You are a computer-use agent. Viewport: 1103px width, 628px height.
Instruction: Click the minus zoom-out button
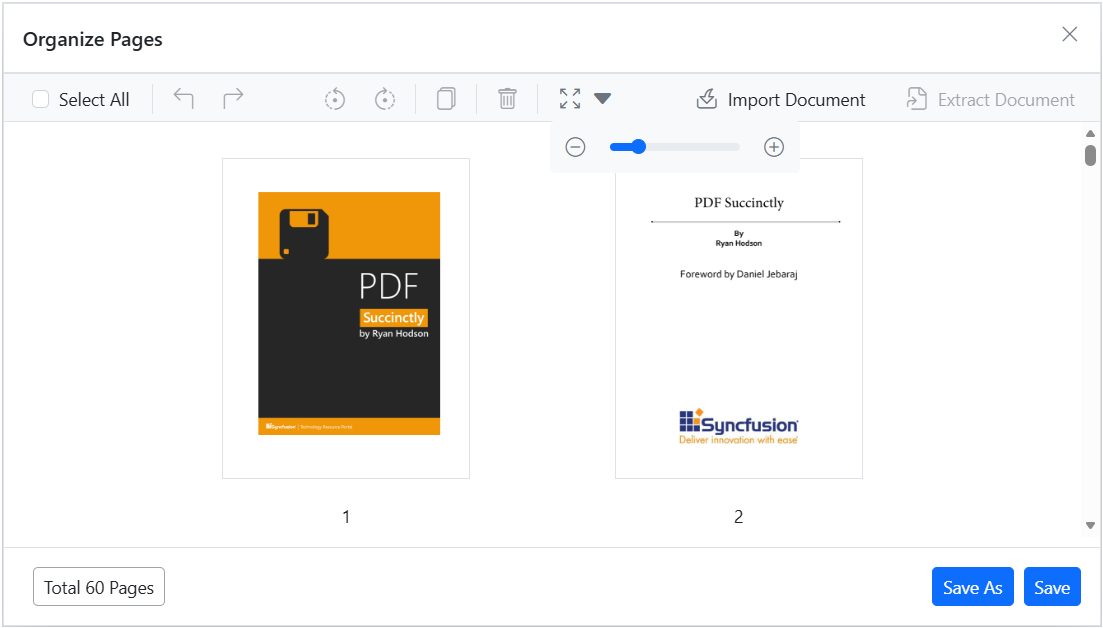(575, 147)
